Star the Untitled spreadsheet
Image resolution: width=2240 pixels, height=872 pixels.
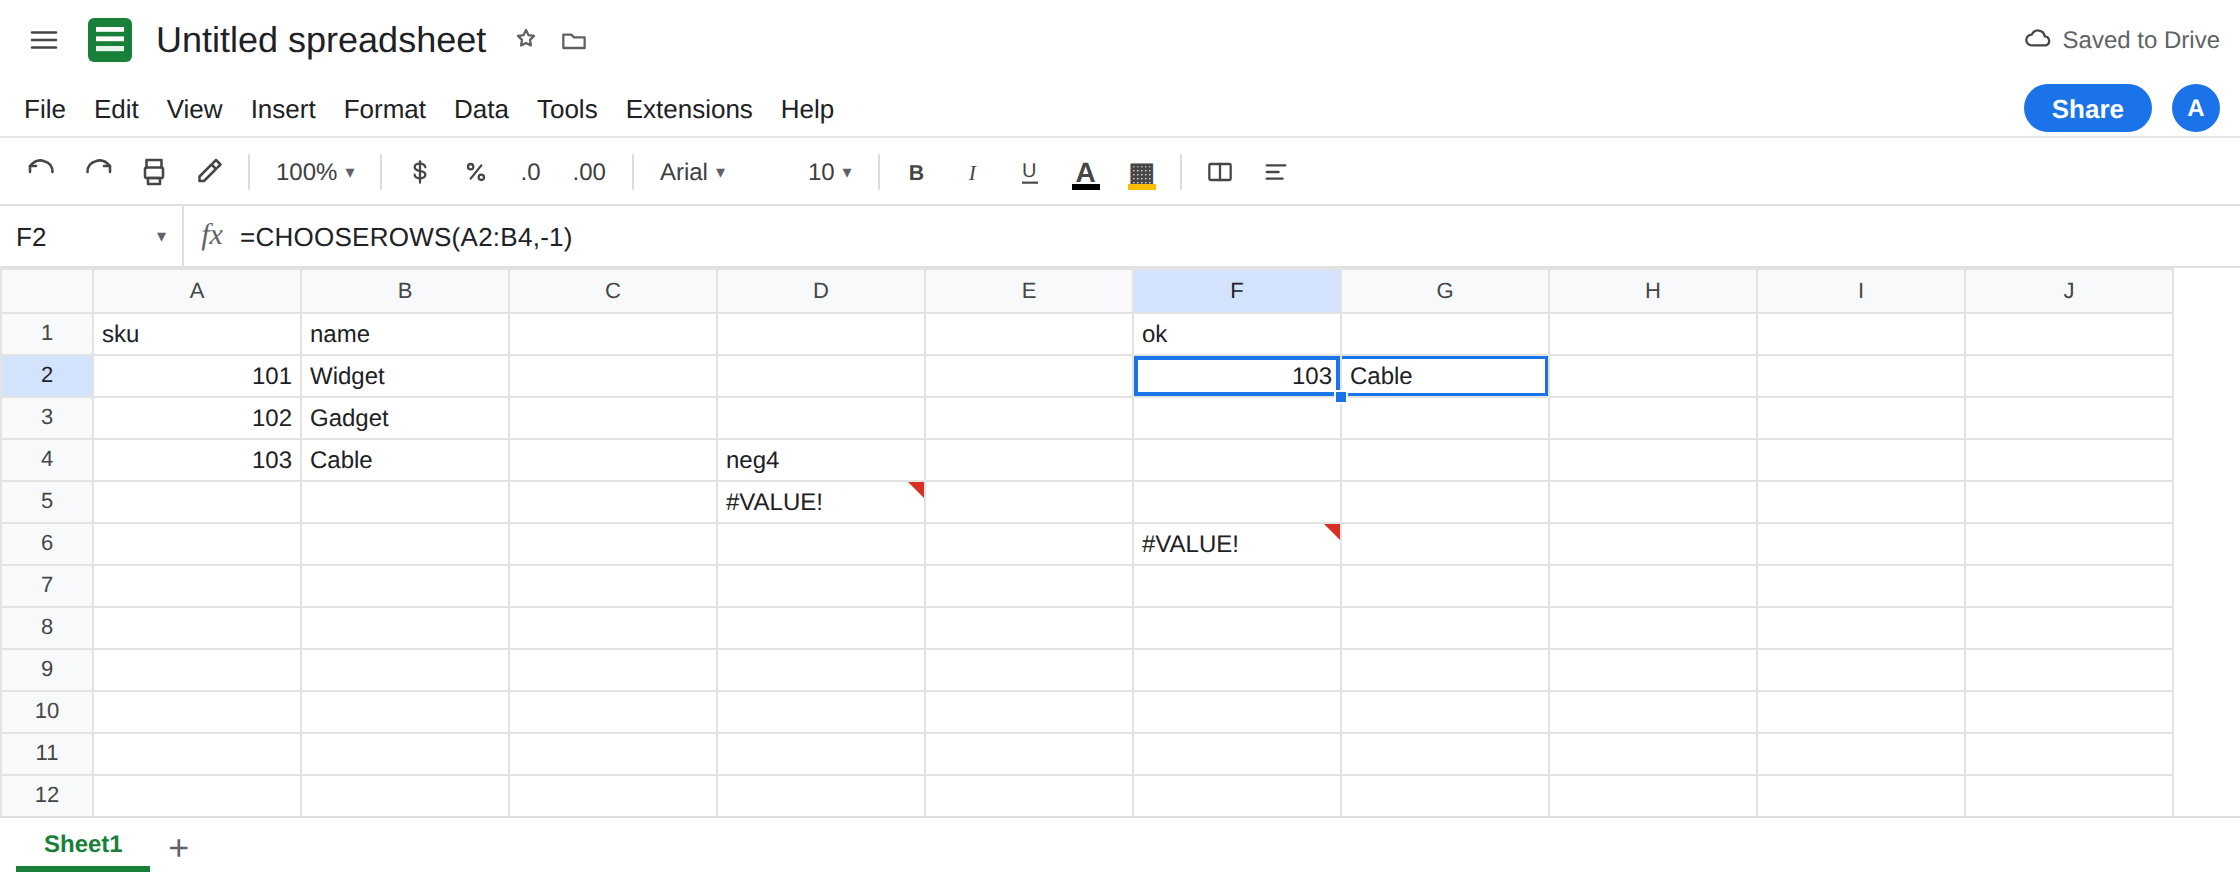point(526,39)
